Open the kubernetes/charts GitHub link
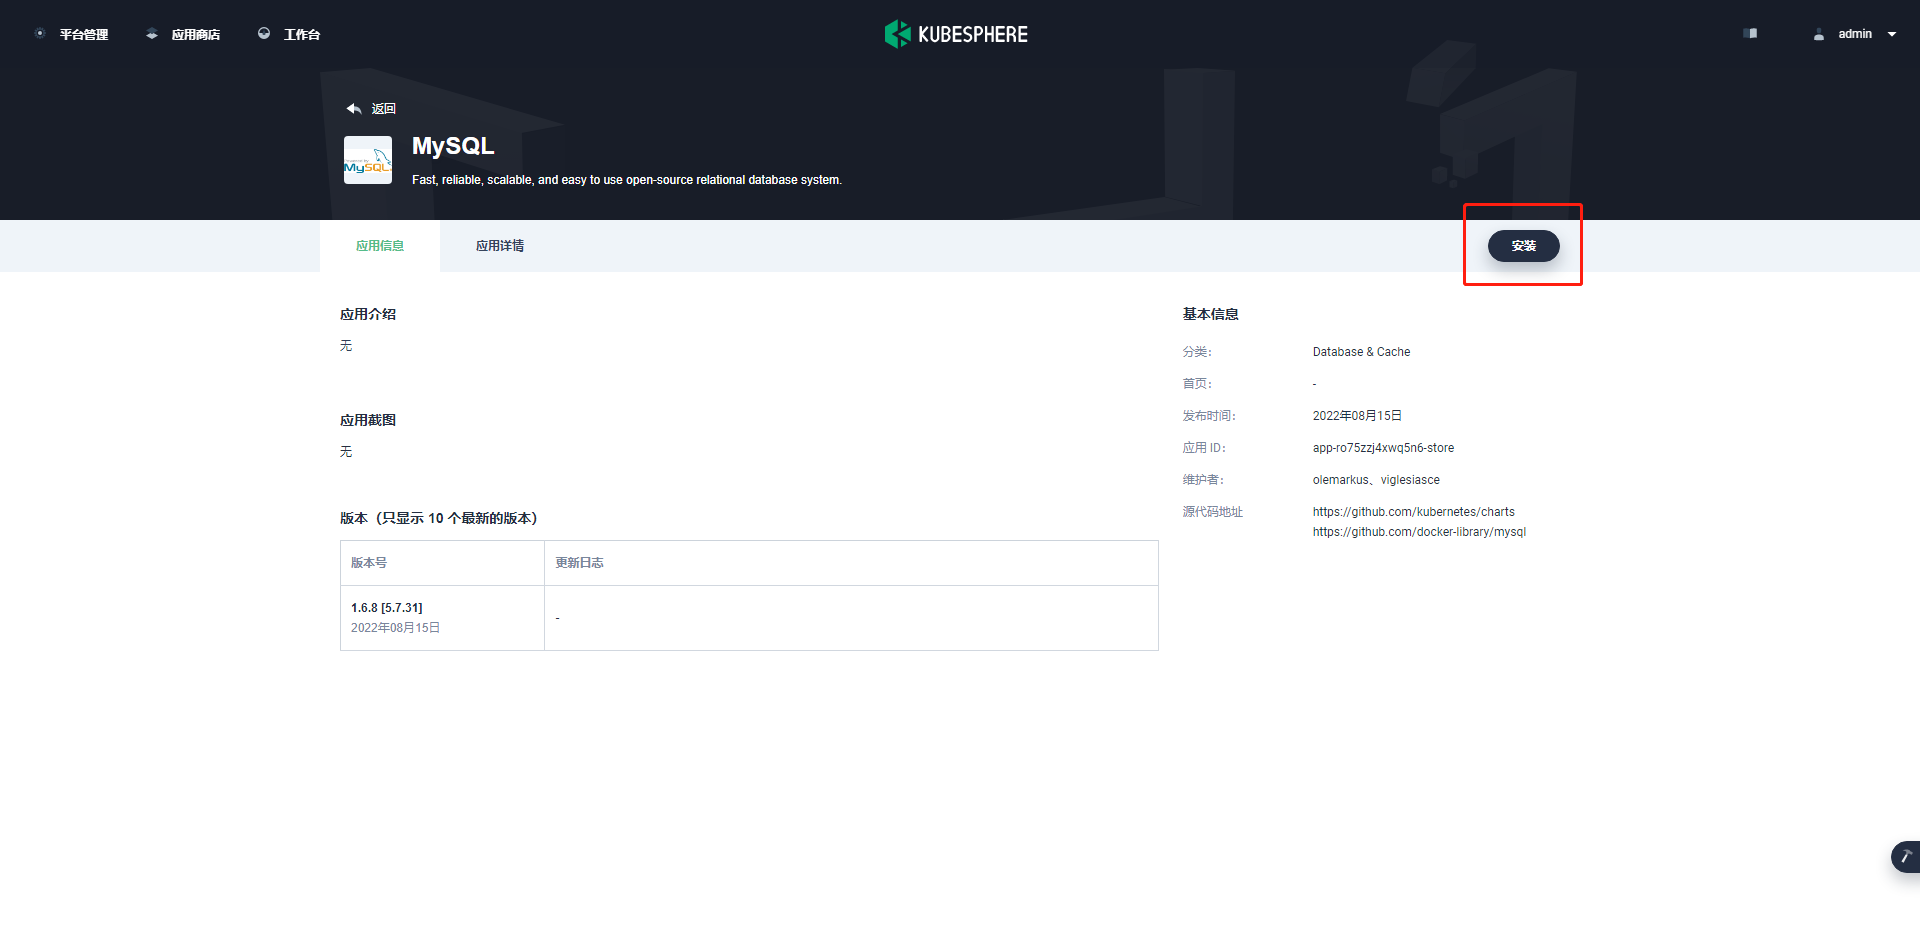The image size is (1920, 937). tap(1414, 512)
